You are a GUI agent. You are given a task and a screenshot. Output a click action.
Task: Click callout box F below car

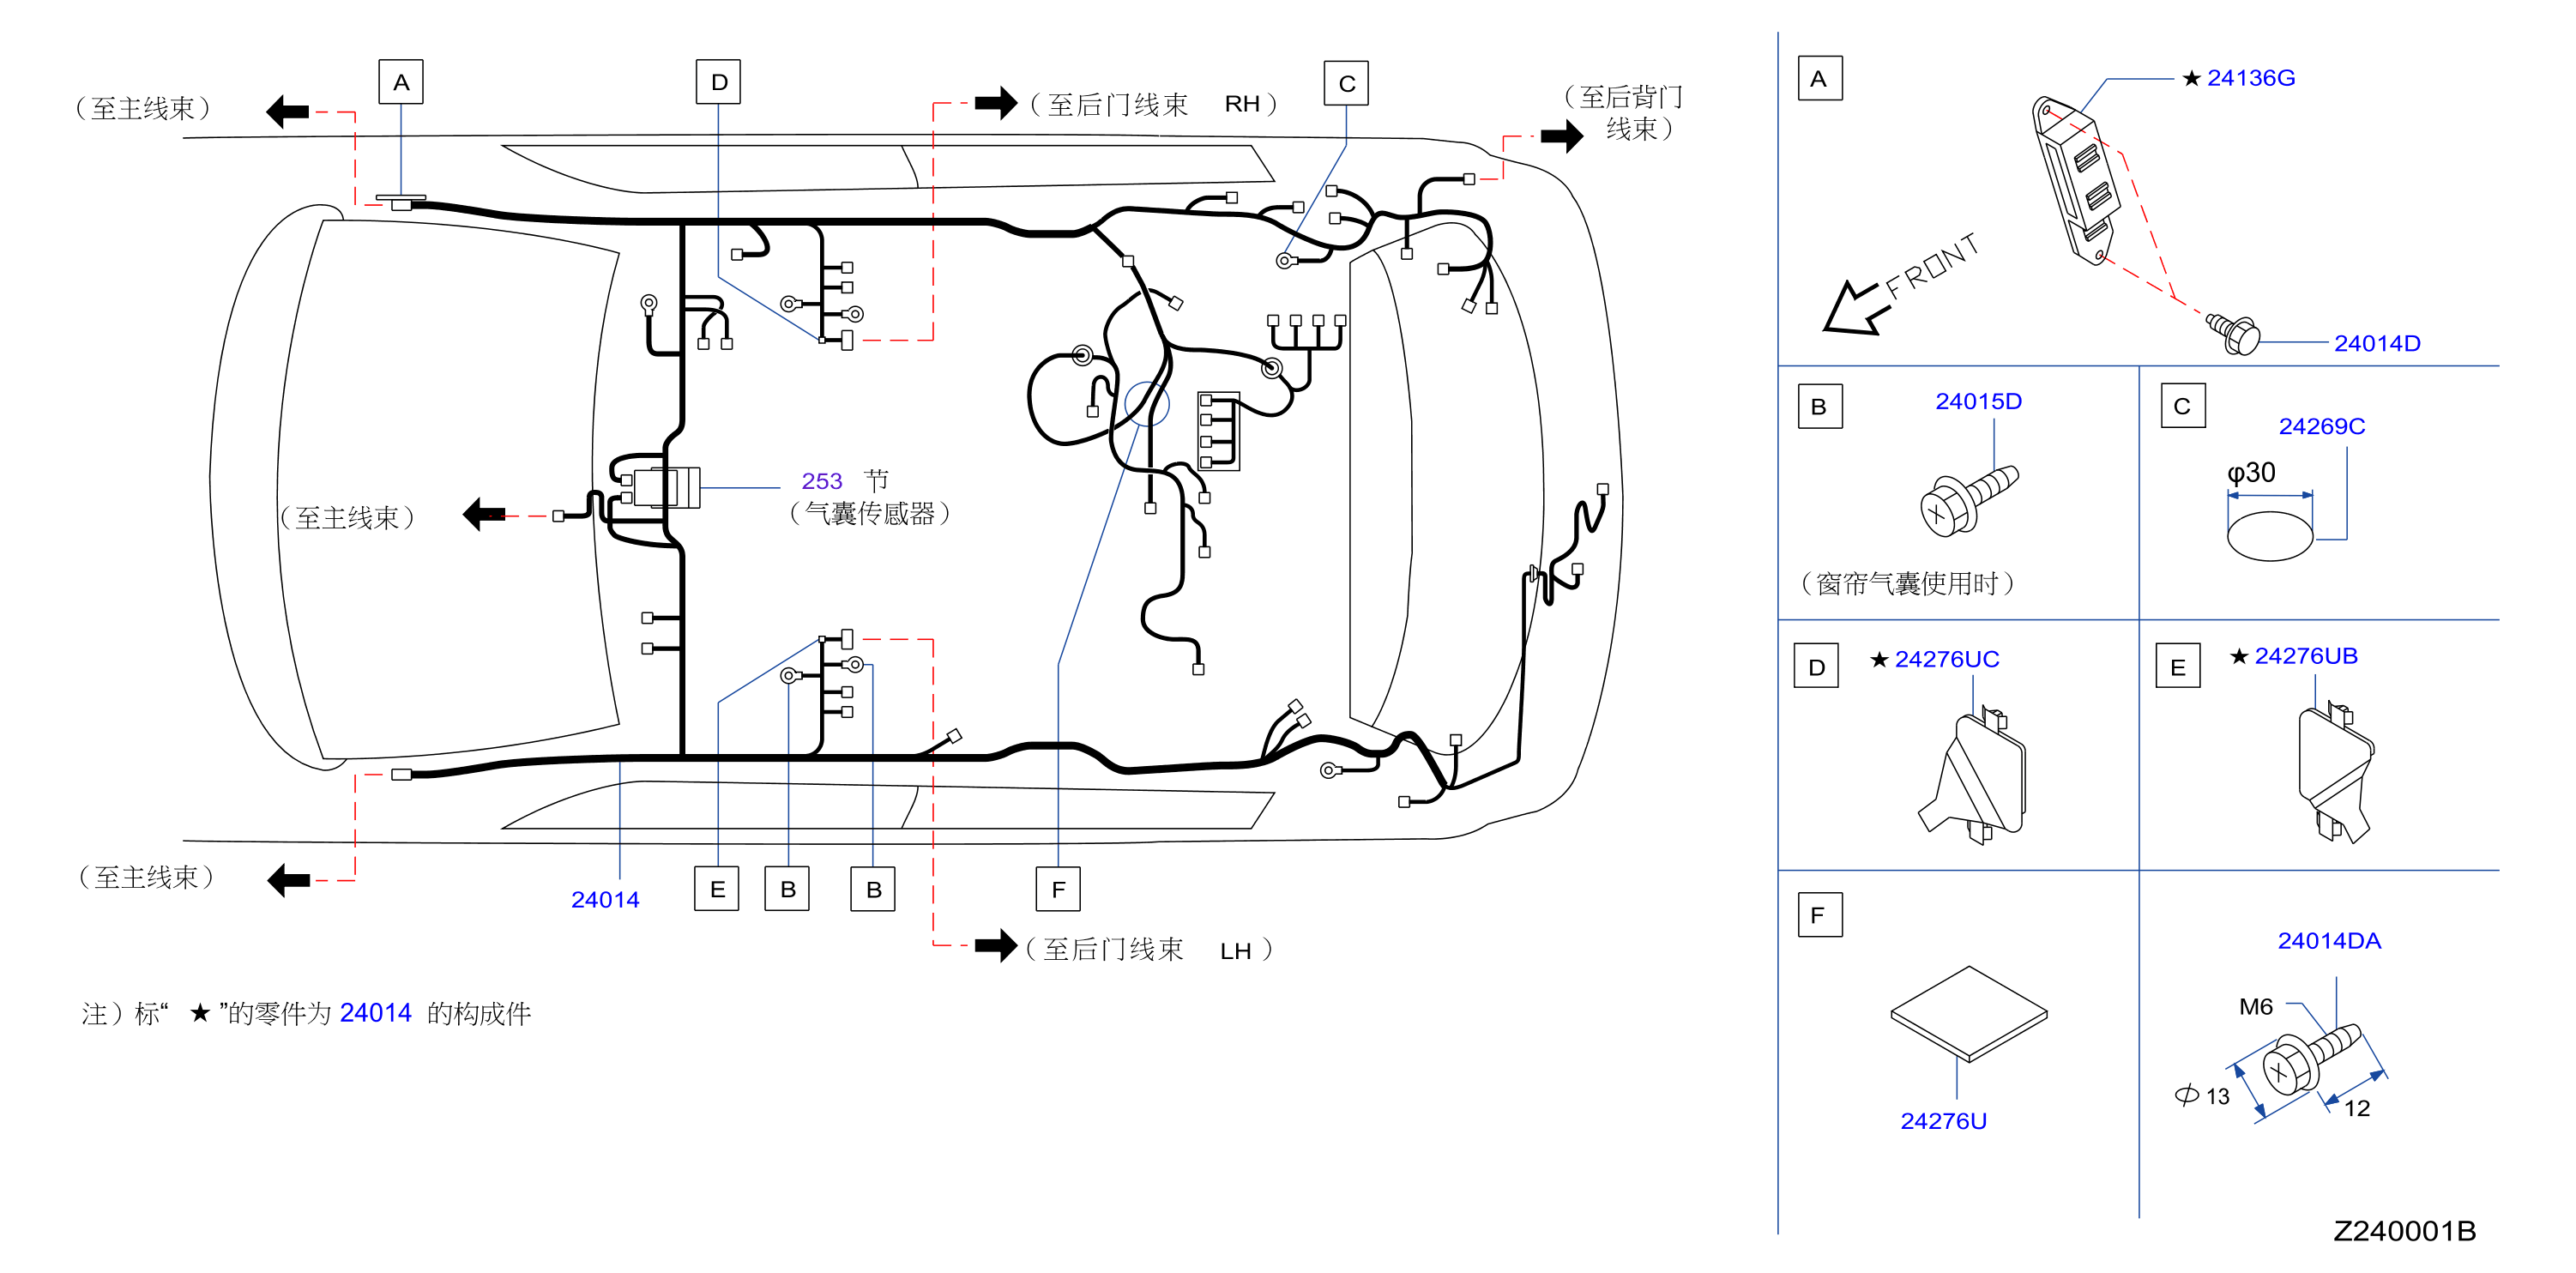(x=1058, y=889)
